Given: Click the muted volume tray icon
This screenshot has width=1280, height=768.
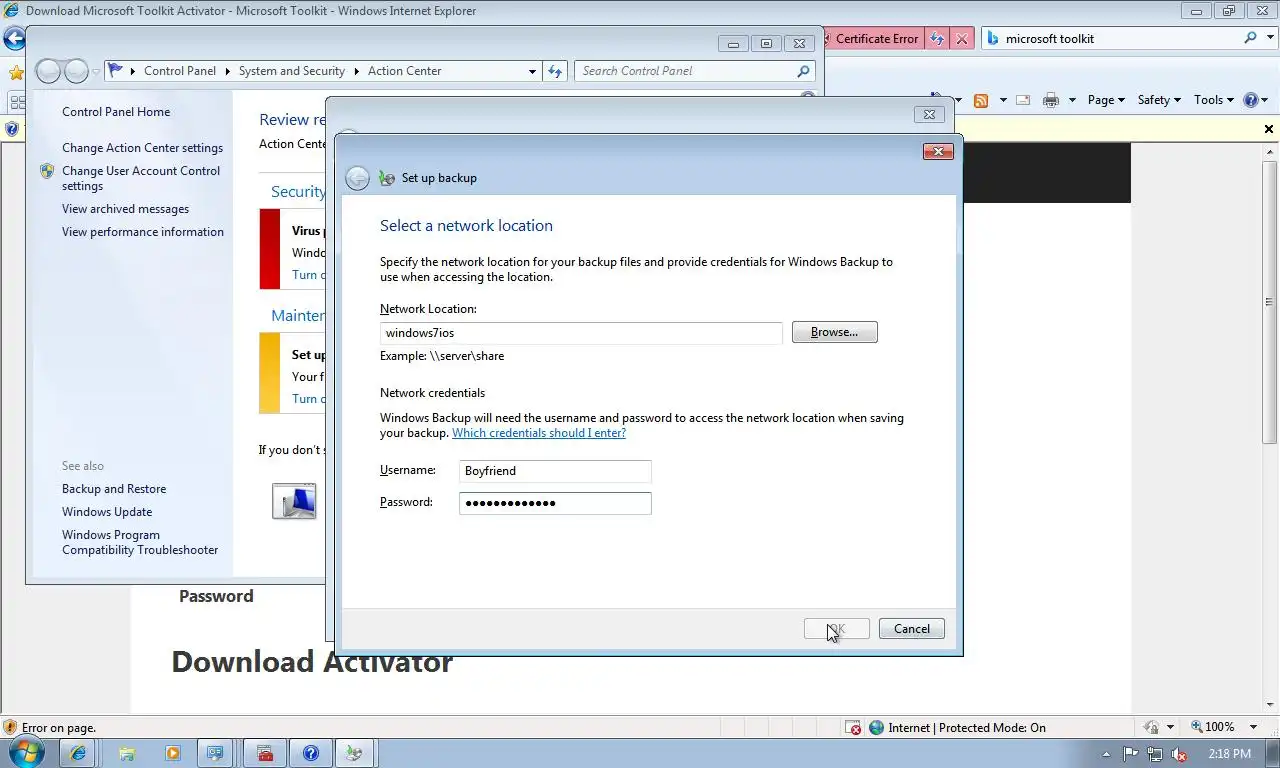Looking at the screenshot, I should pyautogui.click(x=1179, y=754).
